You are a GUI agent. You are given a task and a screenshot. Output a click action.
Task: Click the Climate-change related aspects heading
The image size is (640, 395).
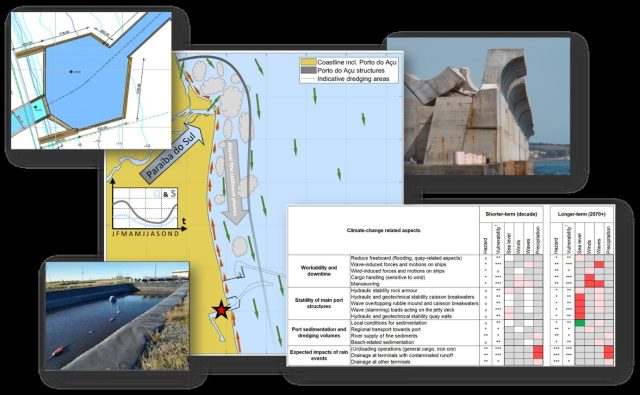383,231
